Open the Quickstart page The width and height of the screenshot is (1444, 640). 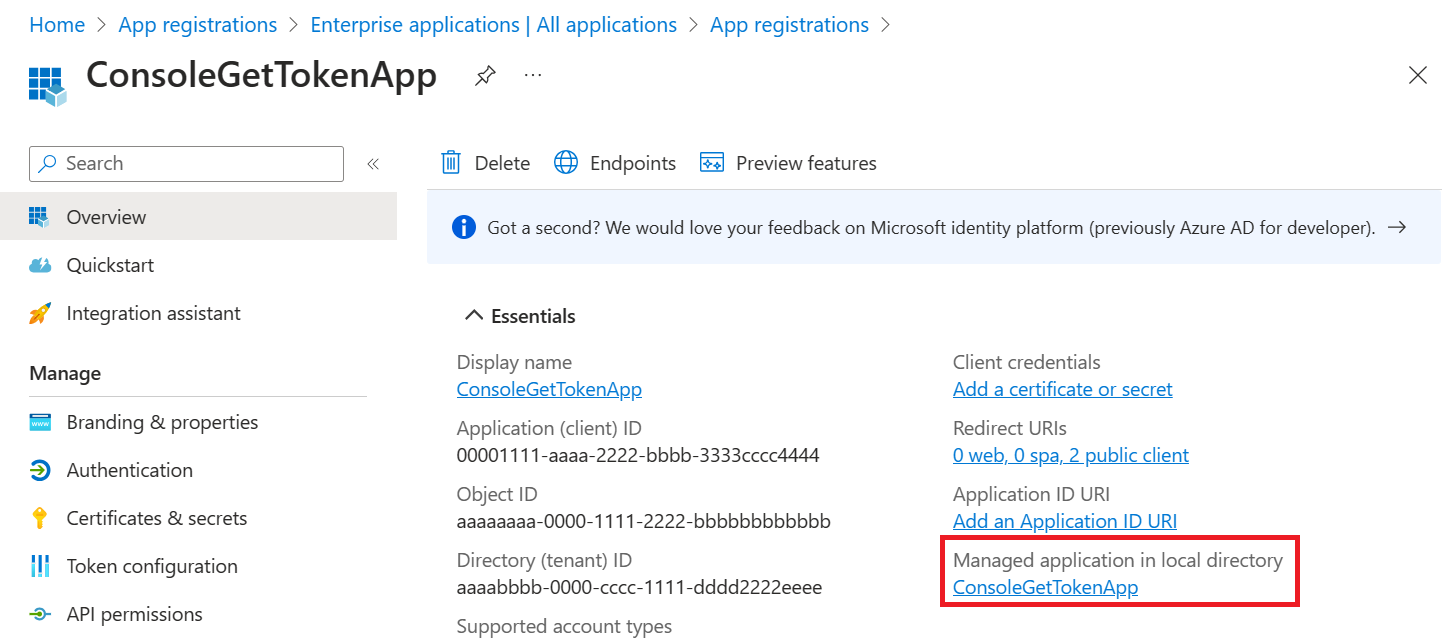click(109, 264)
